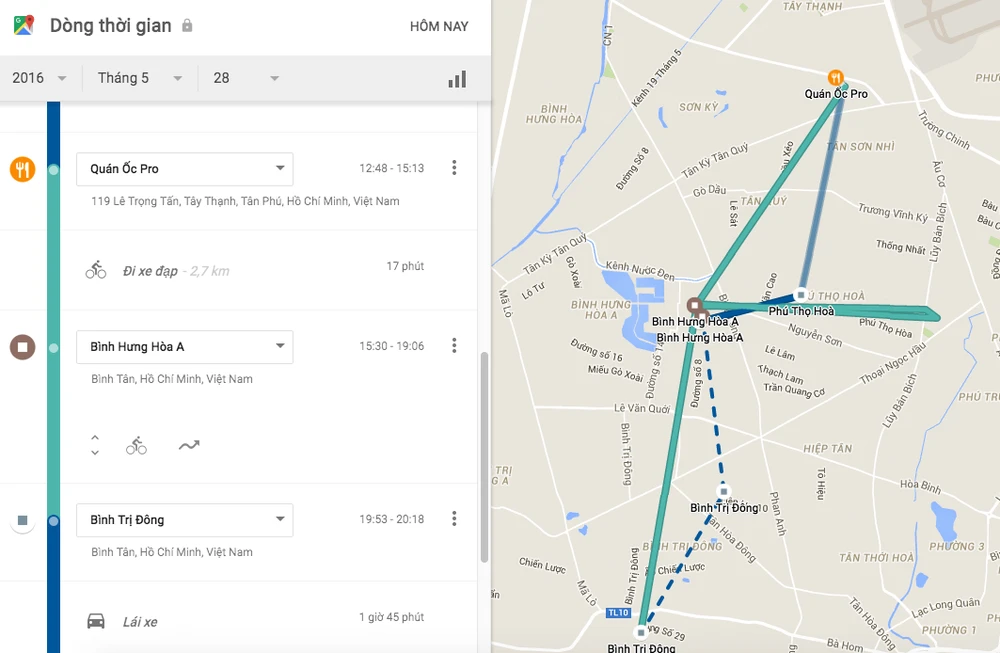1000x653 pixels.
Task: Click the Quán Ốc Pro restaurant pin on map
Action: pyautogui.click(x=835, y=78)
